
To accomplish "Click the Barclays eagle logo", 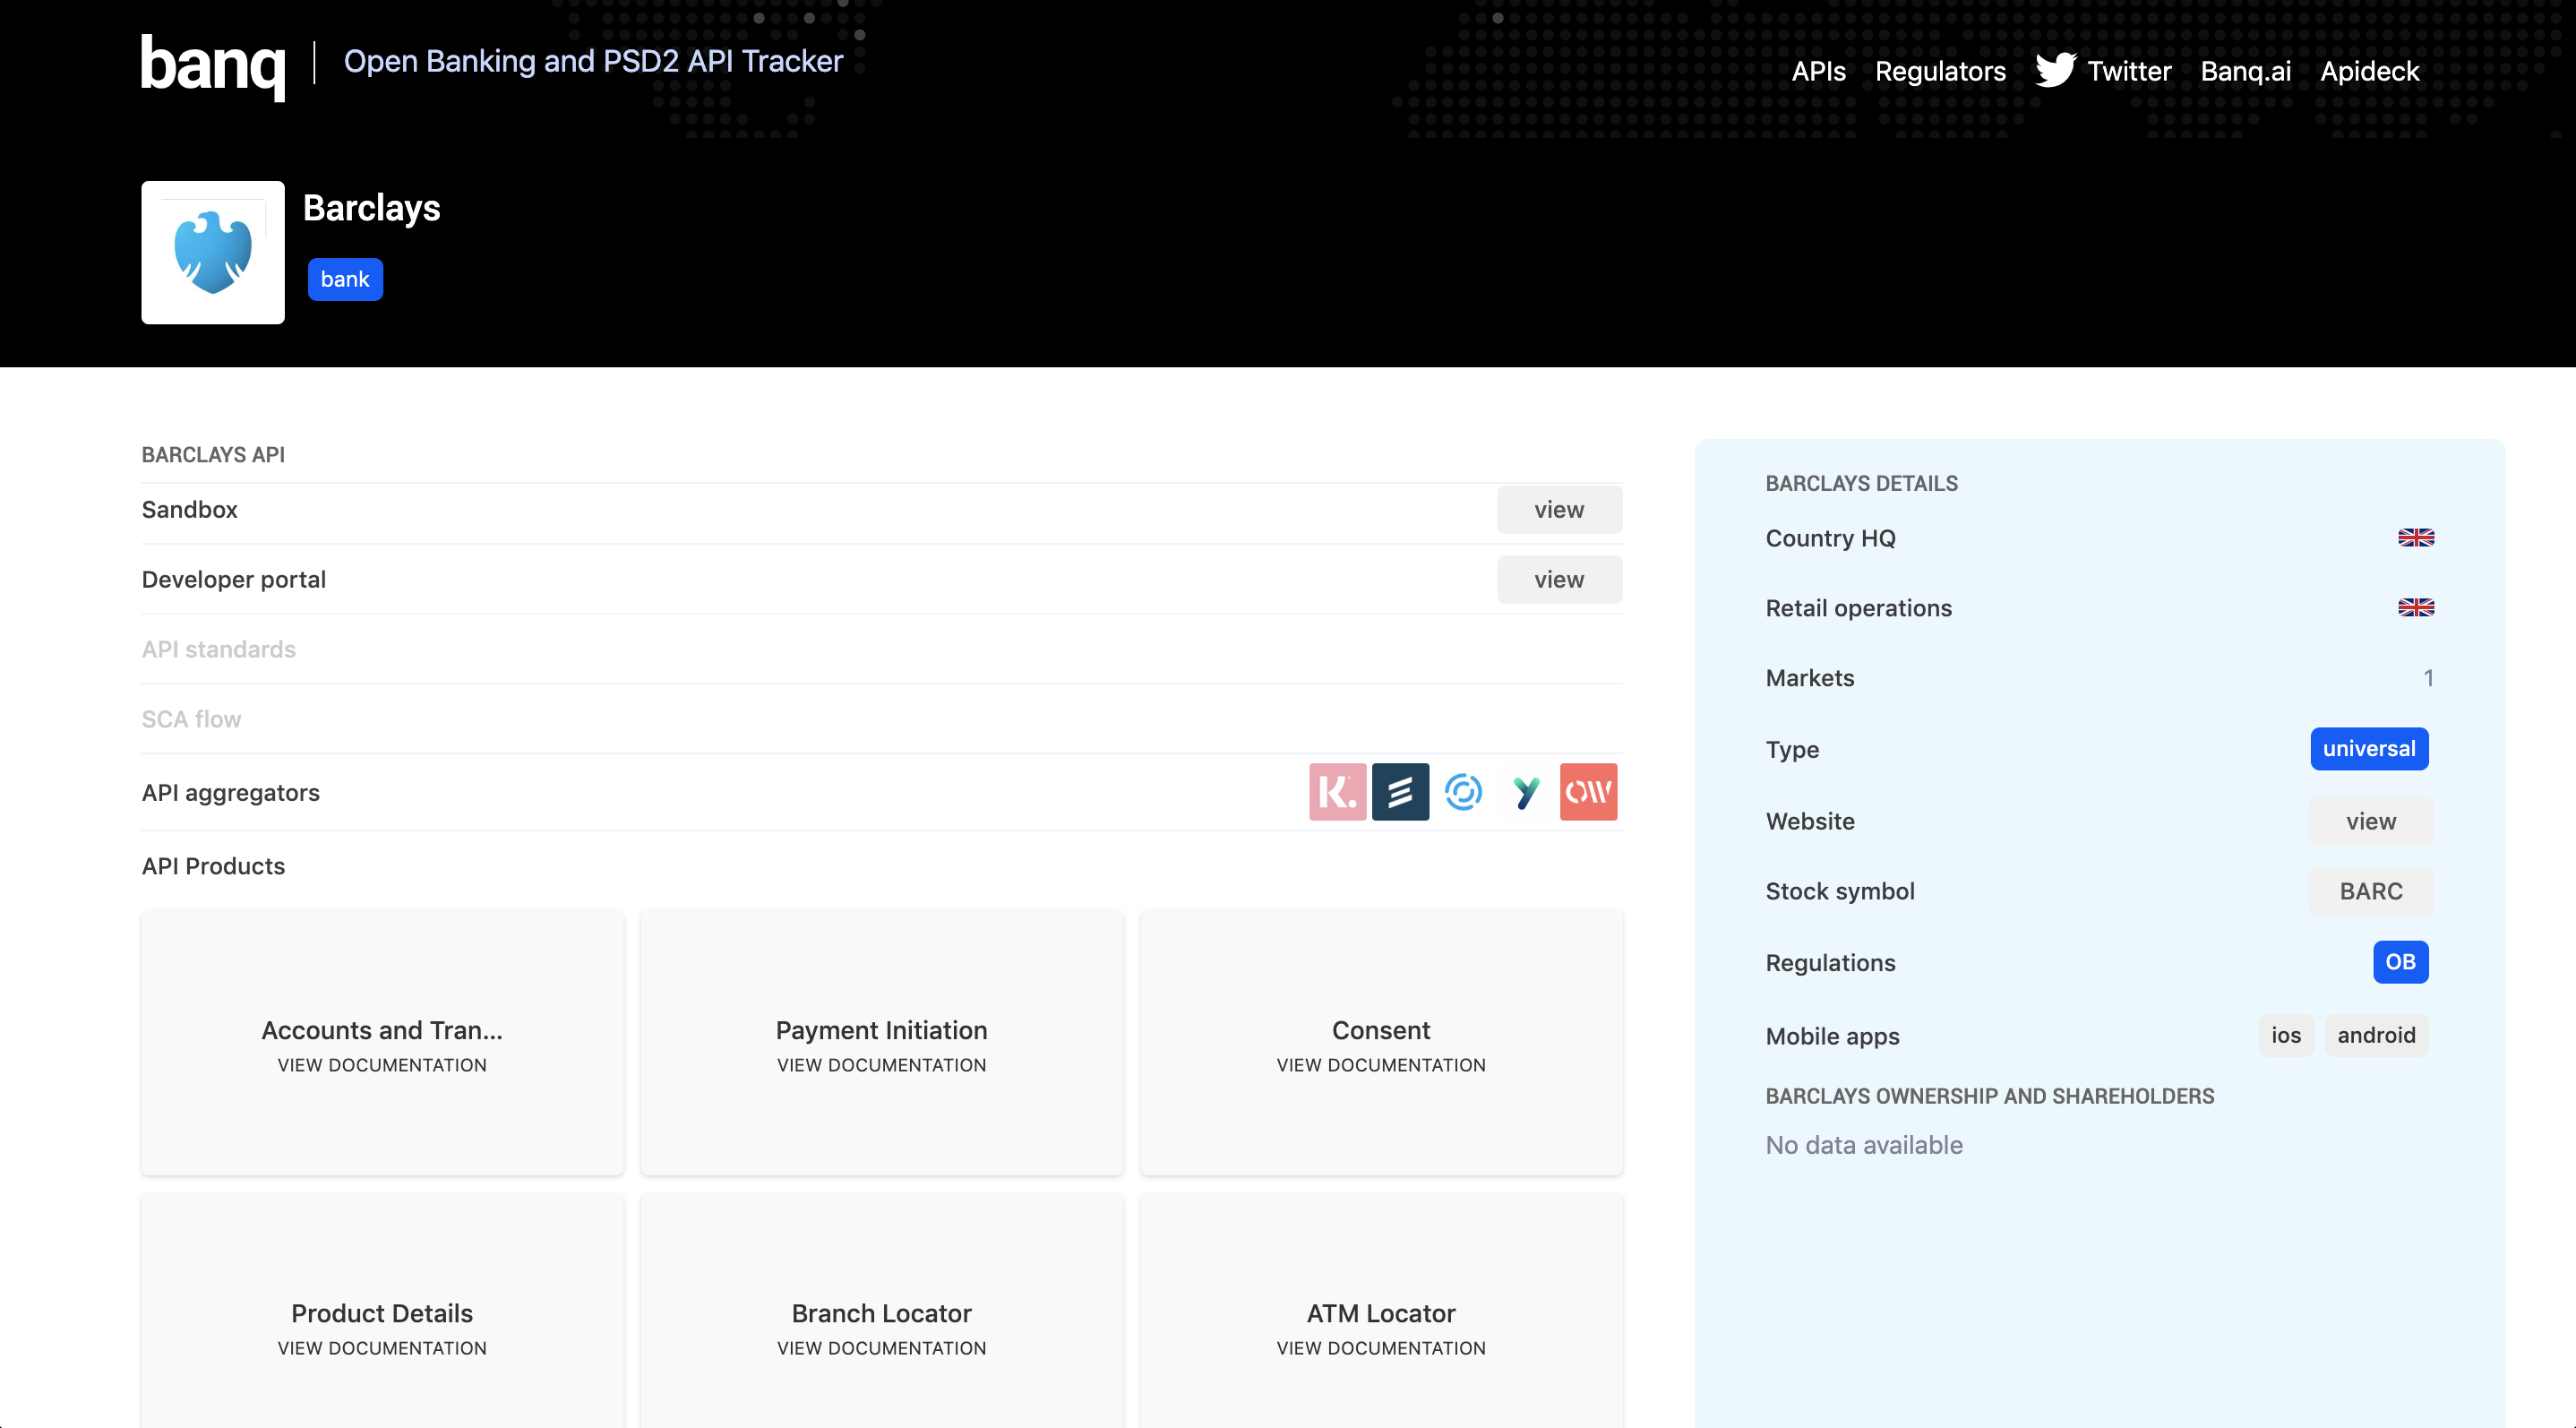I will click(213, 251).
